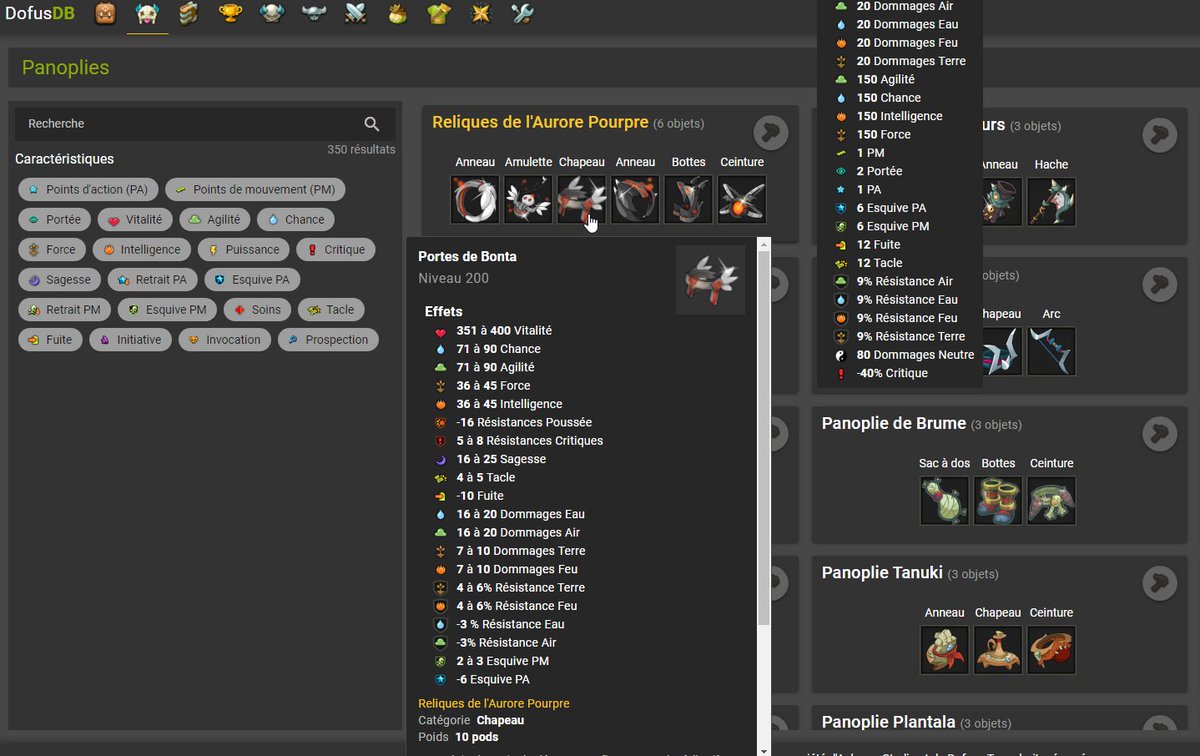The width and height of the screenshot is (1200, 756).
Task: Click Sac à dos item in Panoplie de Brume
Action: tap(945, 501)
